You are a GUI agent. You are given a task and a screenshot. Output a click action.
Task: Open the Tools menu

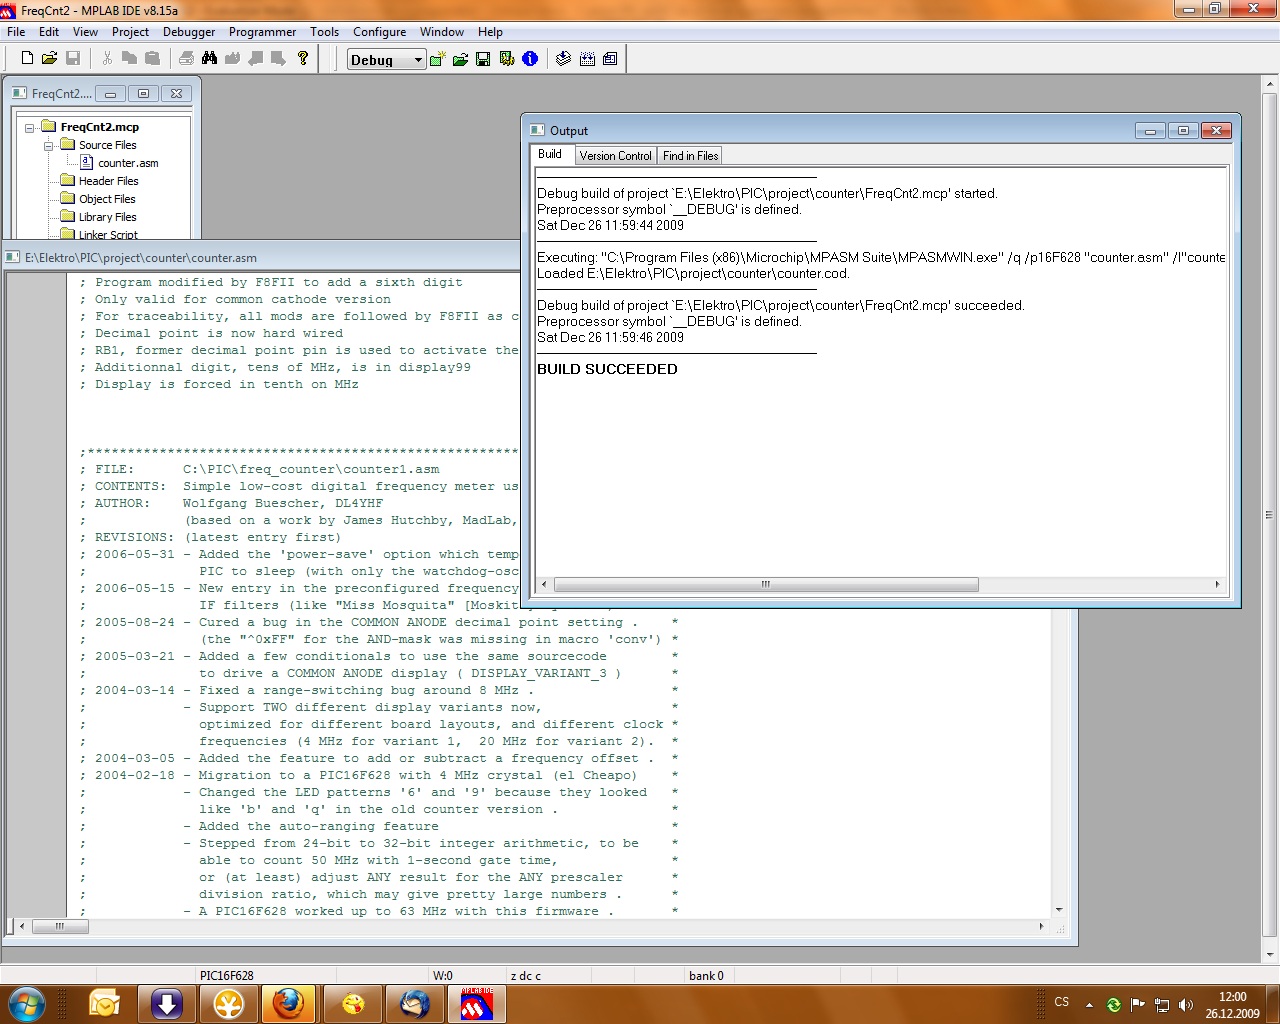[x=324, y=32]
